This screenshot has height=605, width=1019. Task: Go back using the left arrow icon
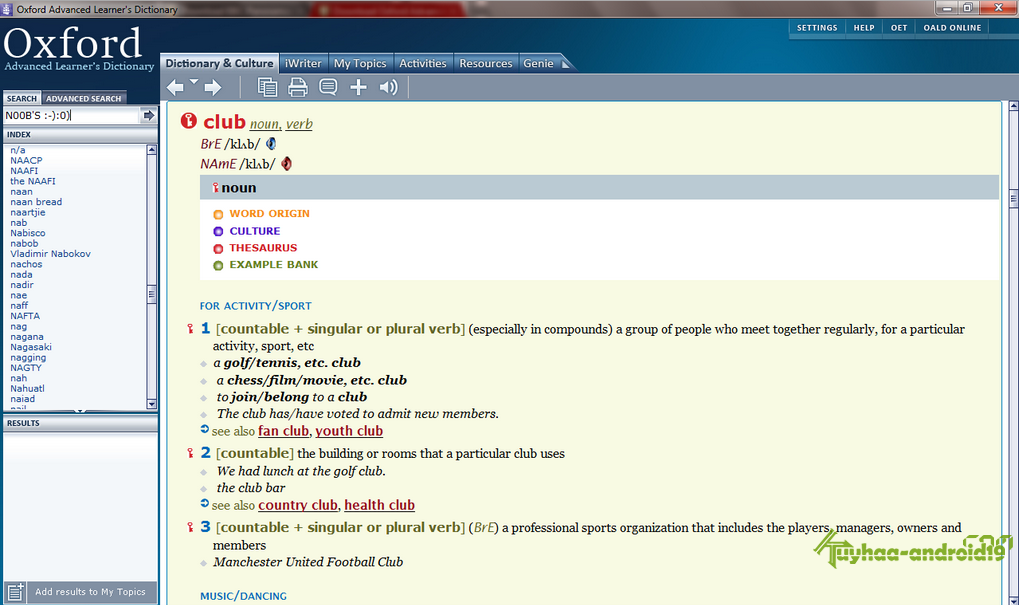tap(175, 87)
